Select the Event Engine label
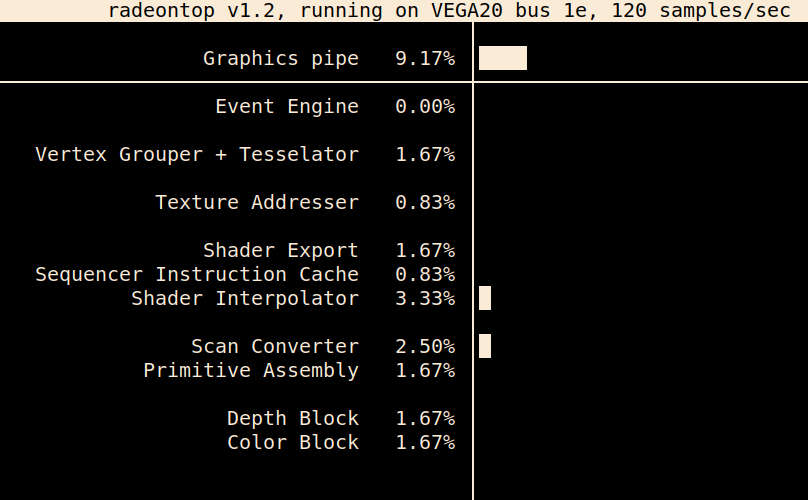The width and height of the screenshot is (808, 500). click(287, 107)
